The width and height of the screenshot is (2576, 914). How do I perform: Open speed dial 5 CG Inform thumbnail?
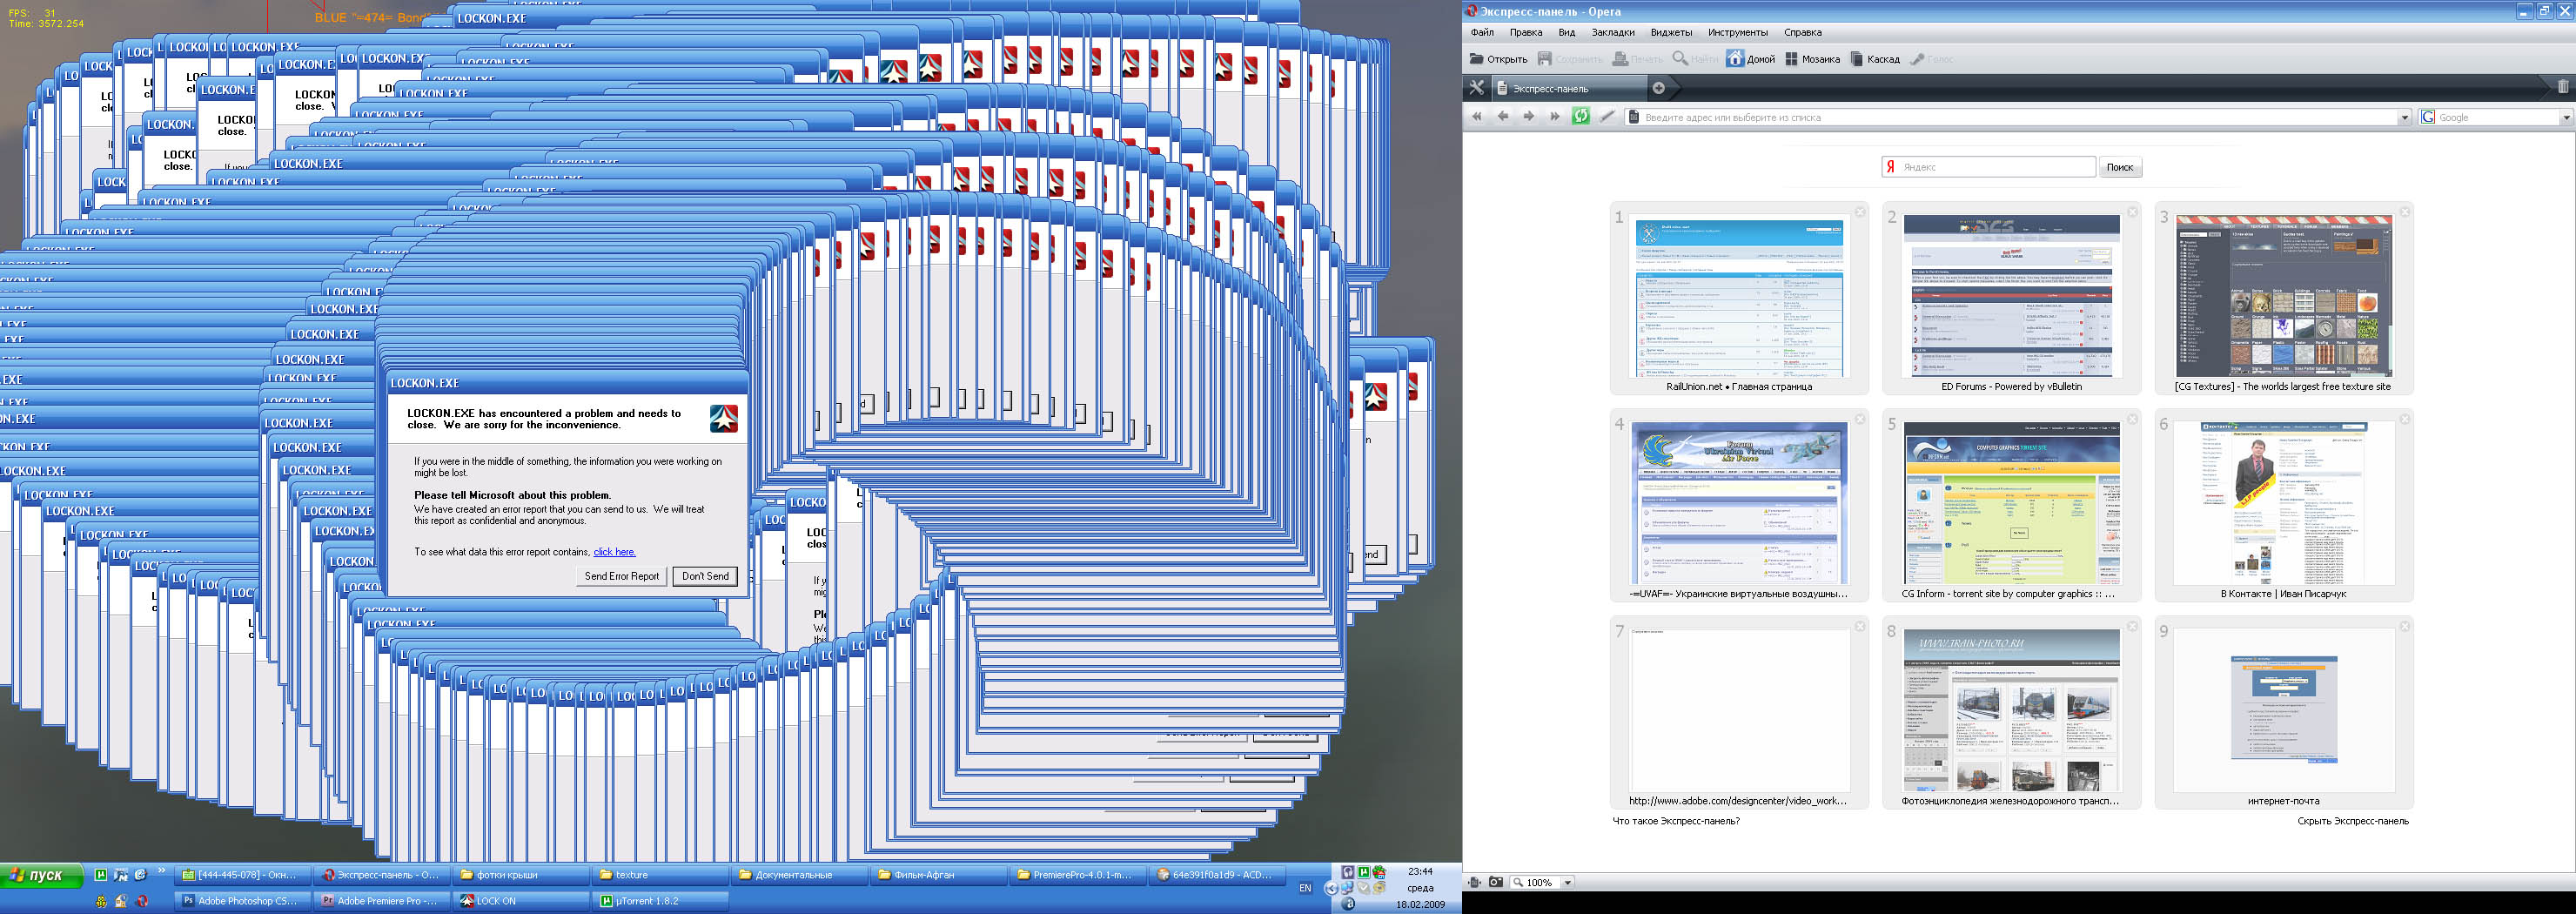(x=2011, y=504)
